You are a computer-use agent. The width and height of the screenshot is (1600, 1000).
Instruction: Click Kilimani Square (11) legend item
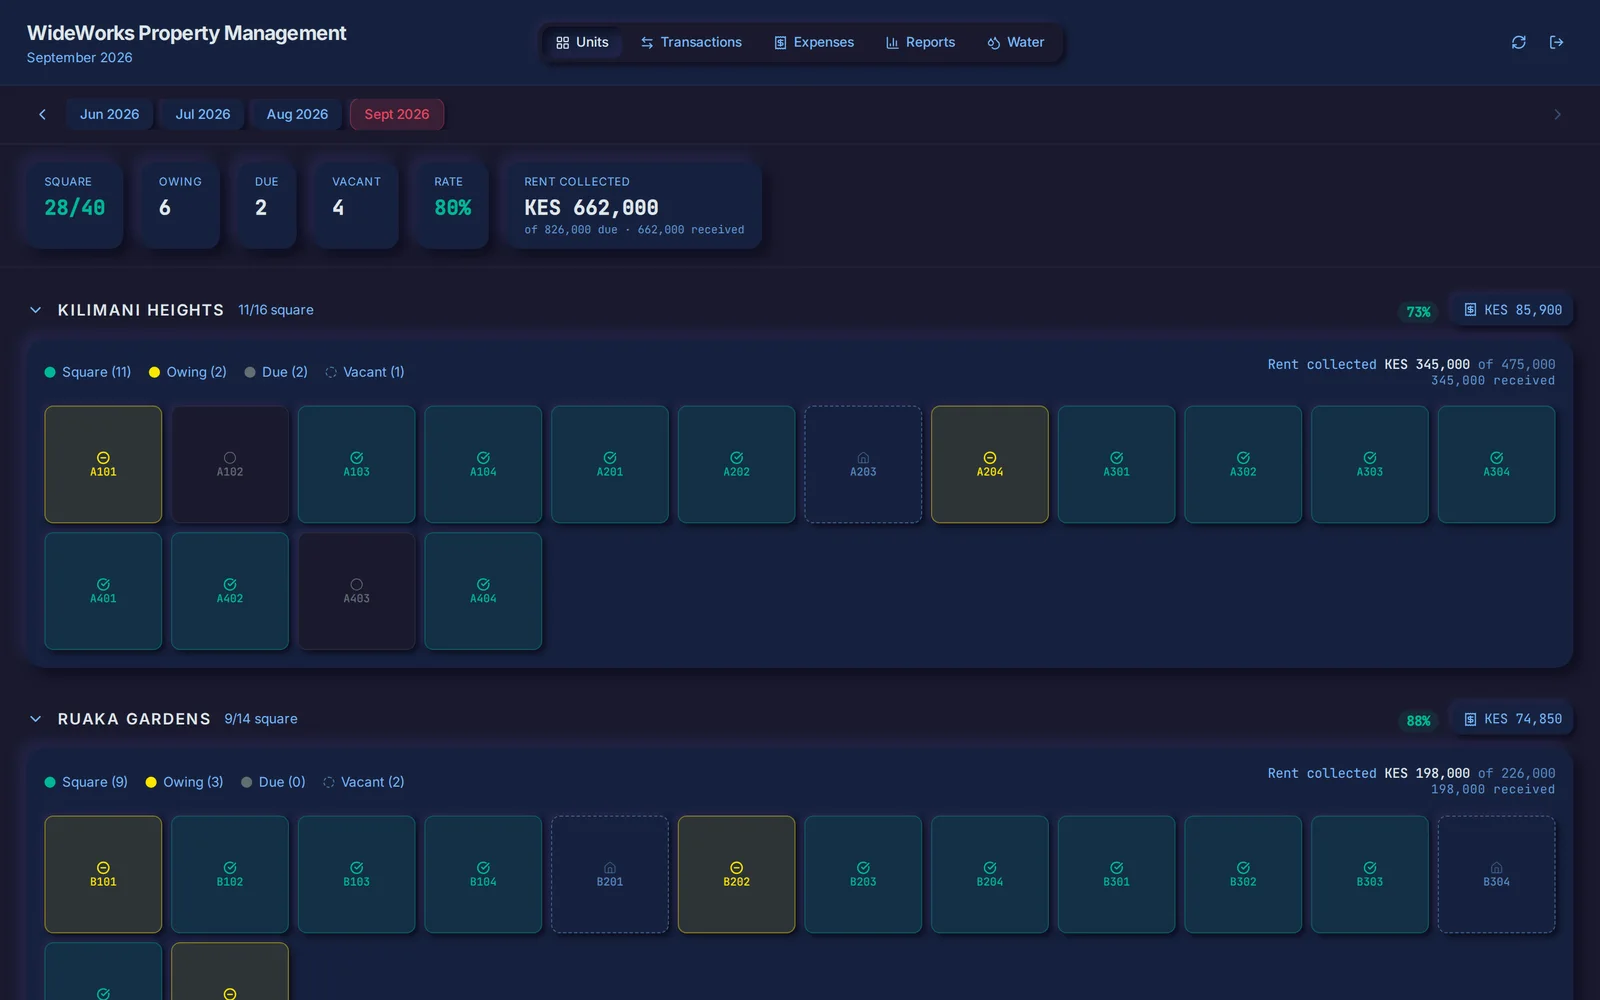88,372
